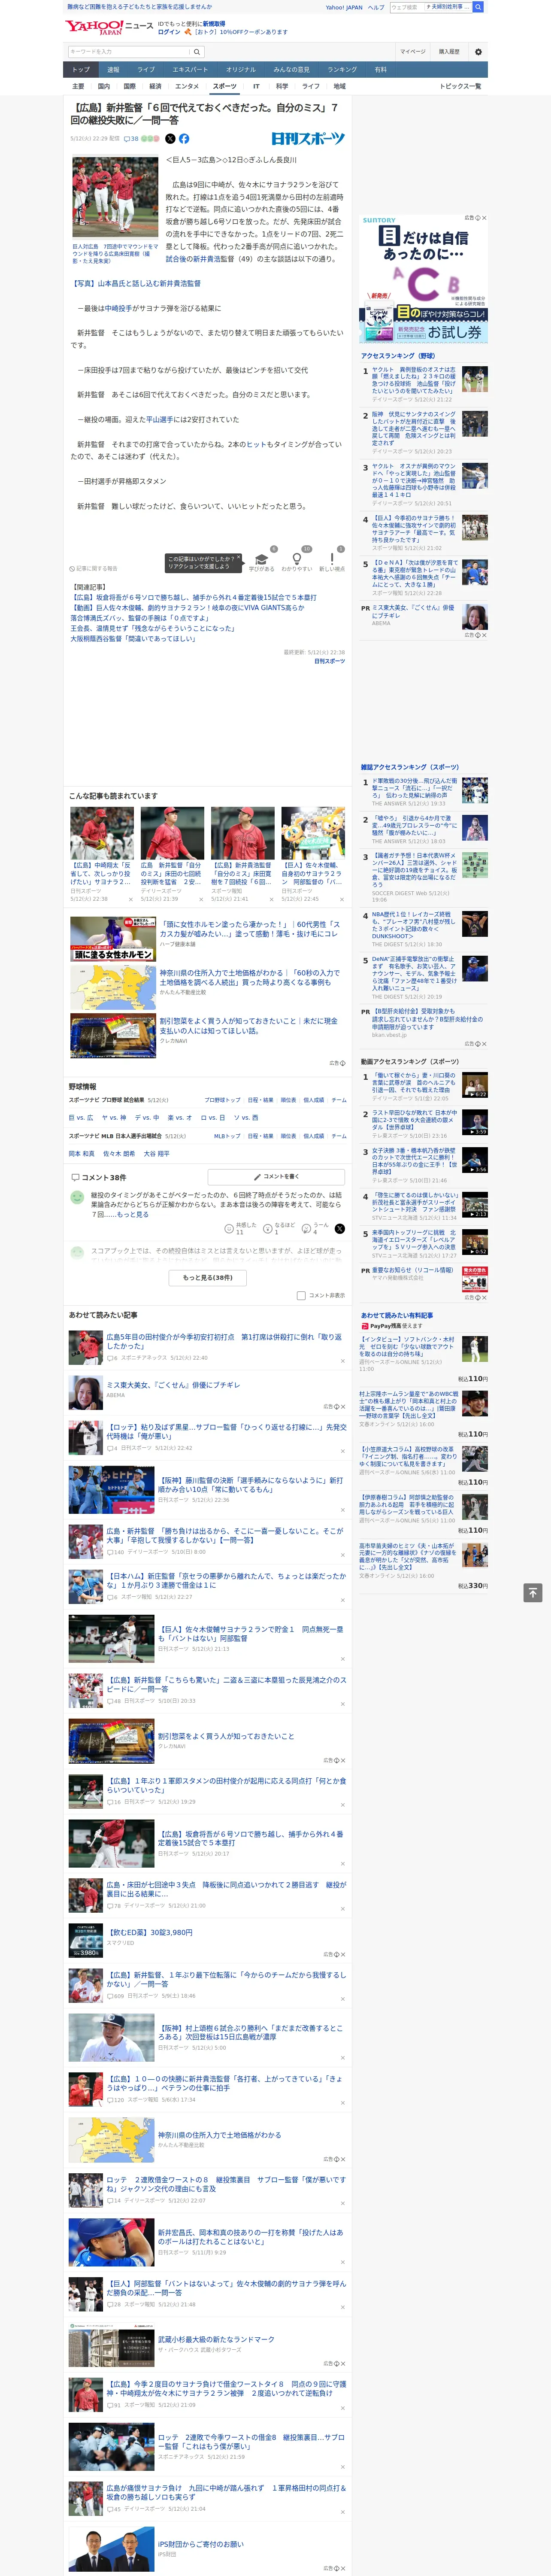Select the エキスパート tab
Viewport: 551px width, 2576px height.
point(190,69)
